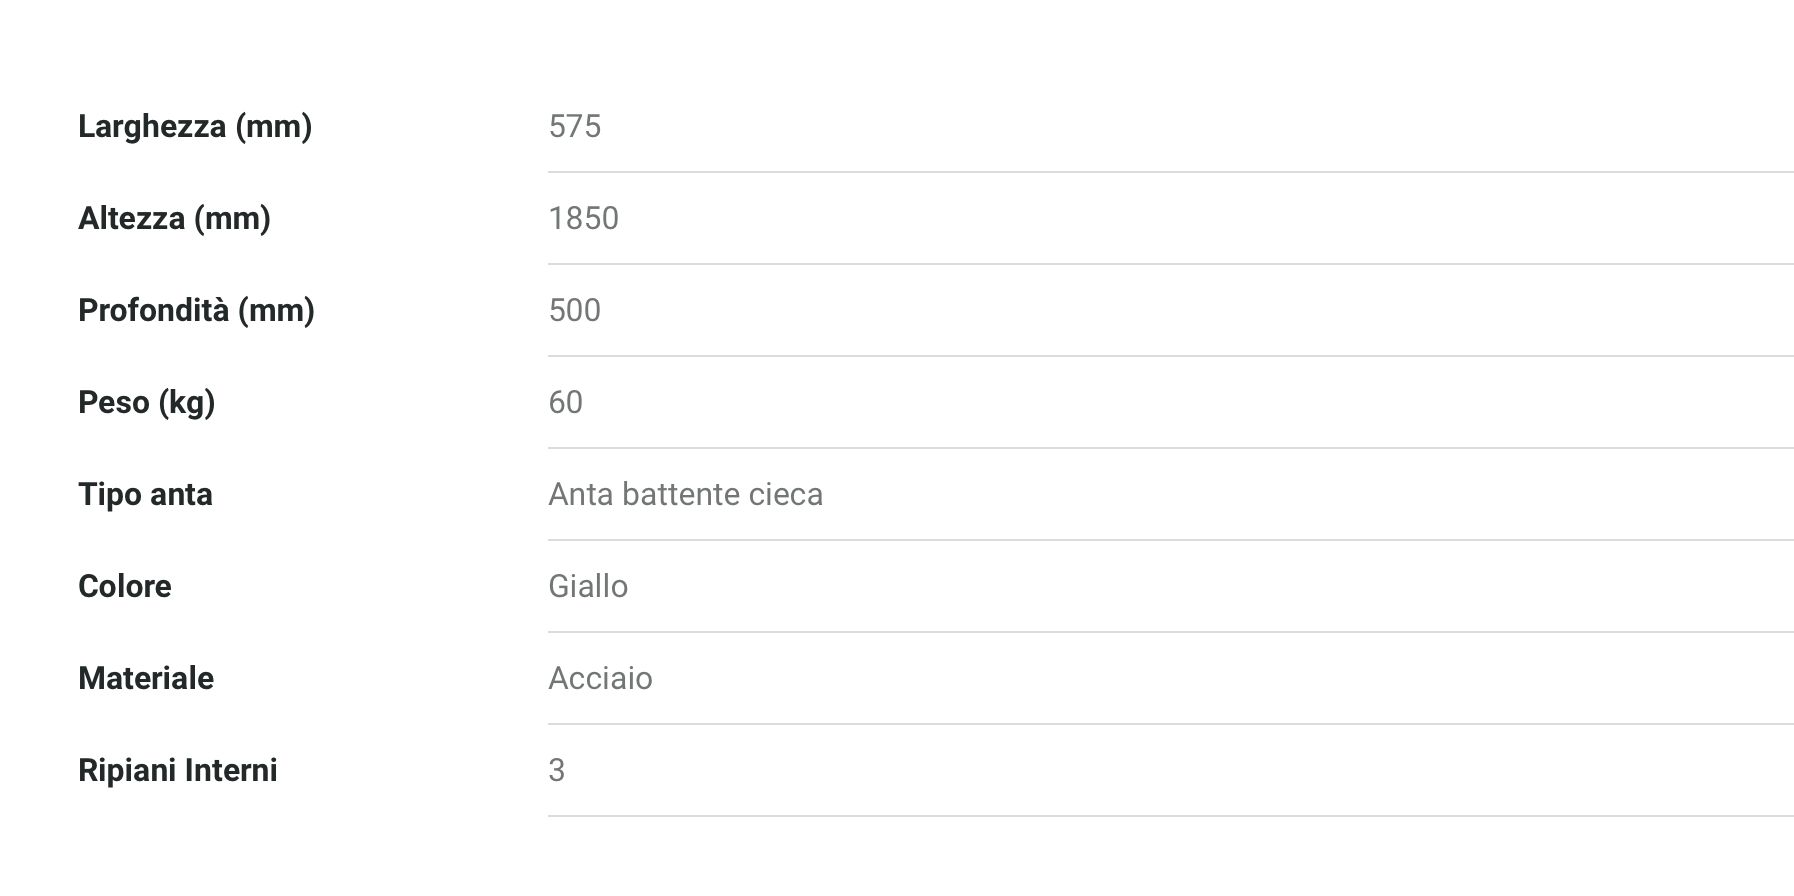Click the divider line under the Giallo value
1794x896 pixels.
point(1170,632)
